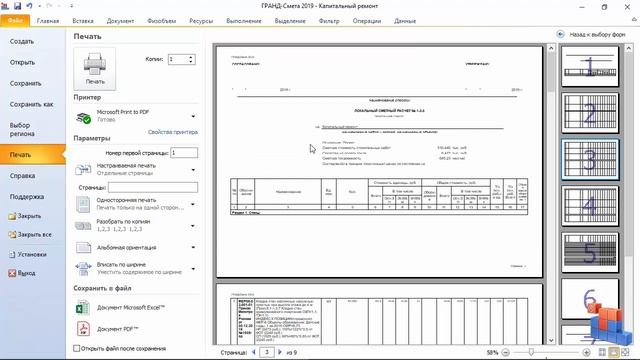The height and width of the screenshot is (360, 640).
Task: Switch to the Выделение ribbon tab
Action: (290, 21)
